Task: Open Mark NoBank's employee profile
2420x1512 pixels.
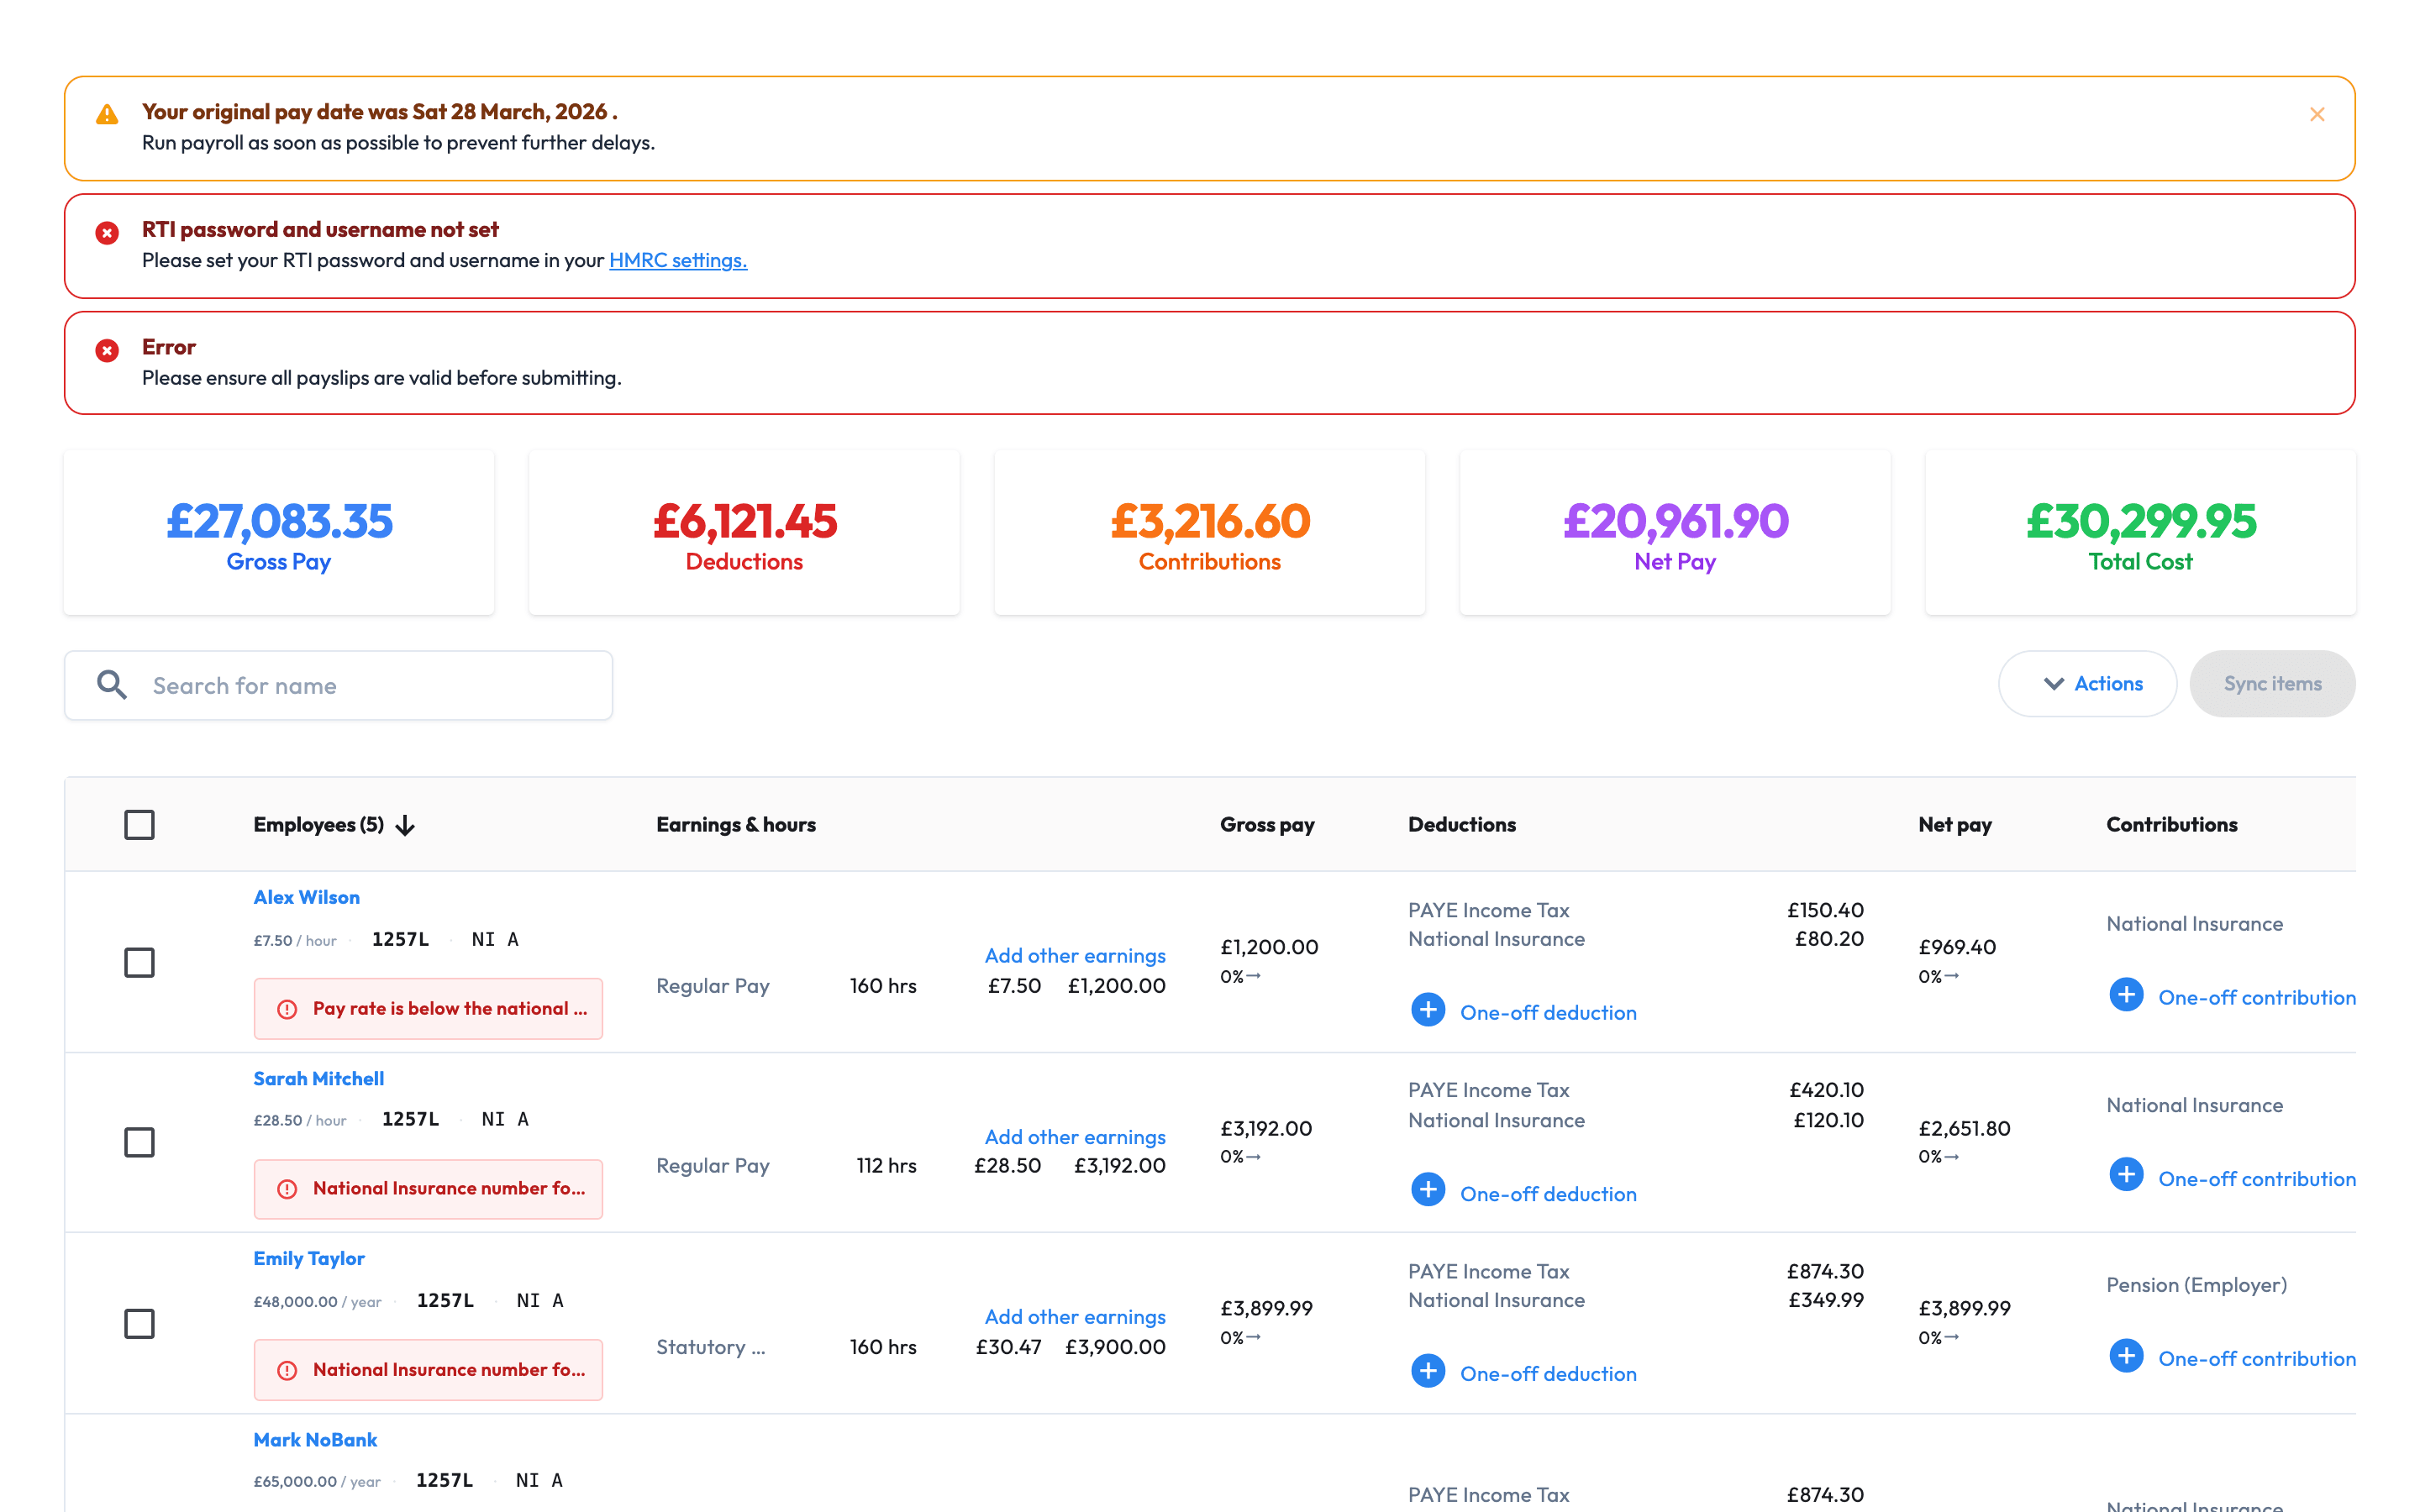Action: (x=315, y=1439)
